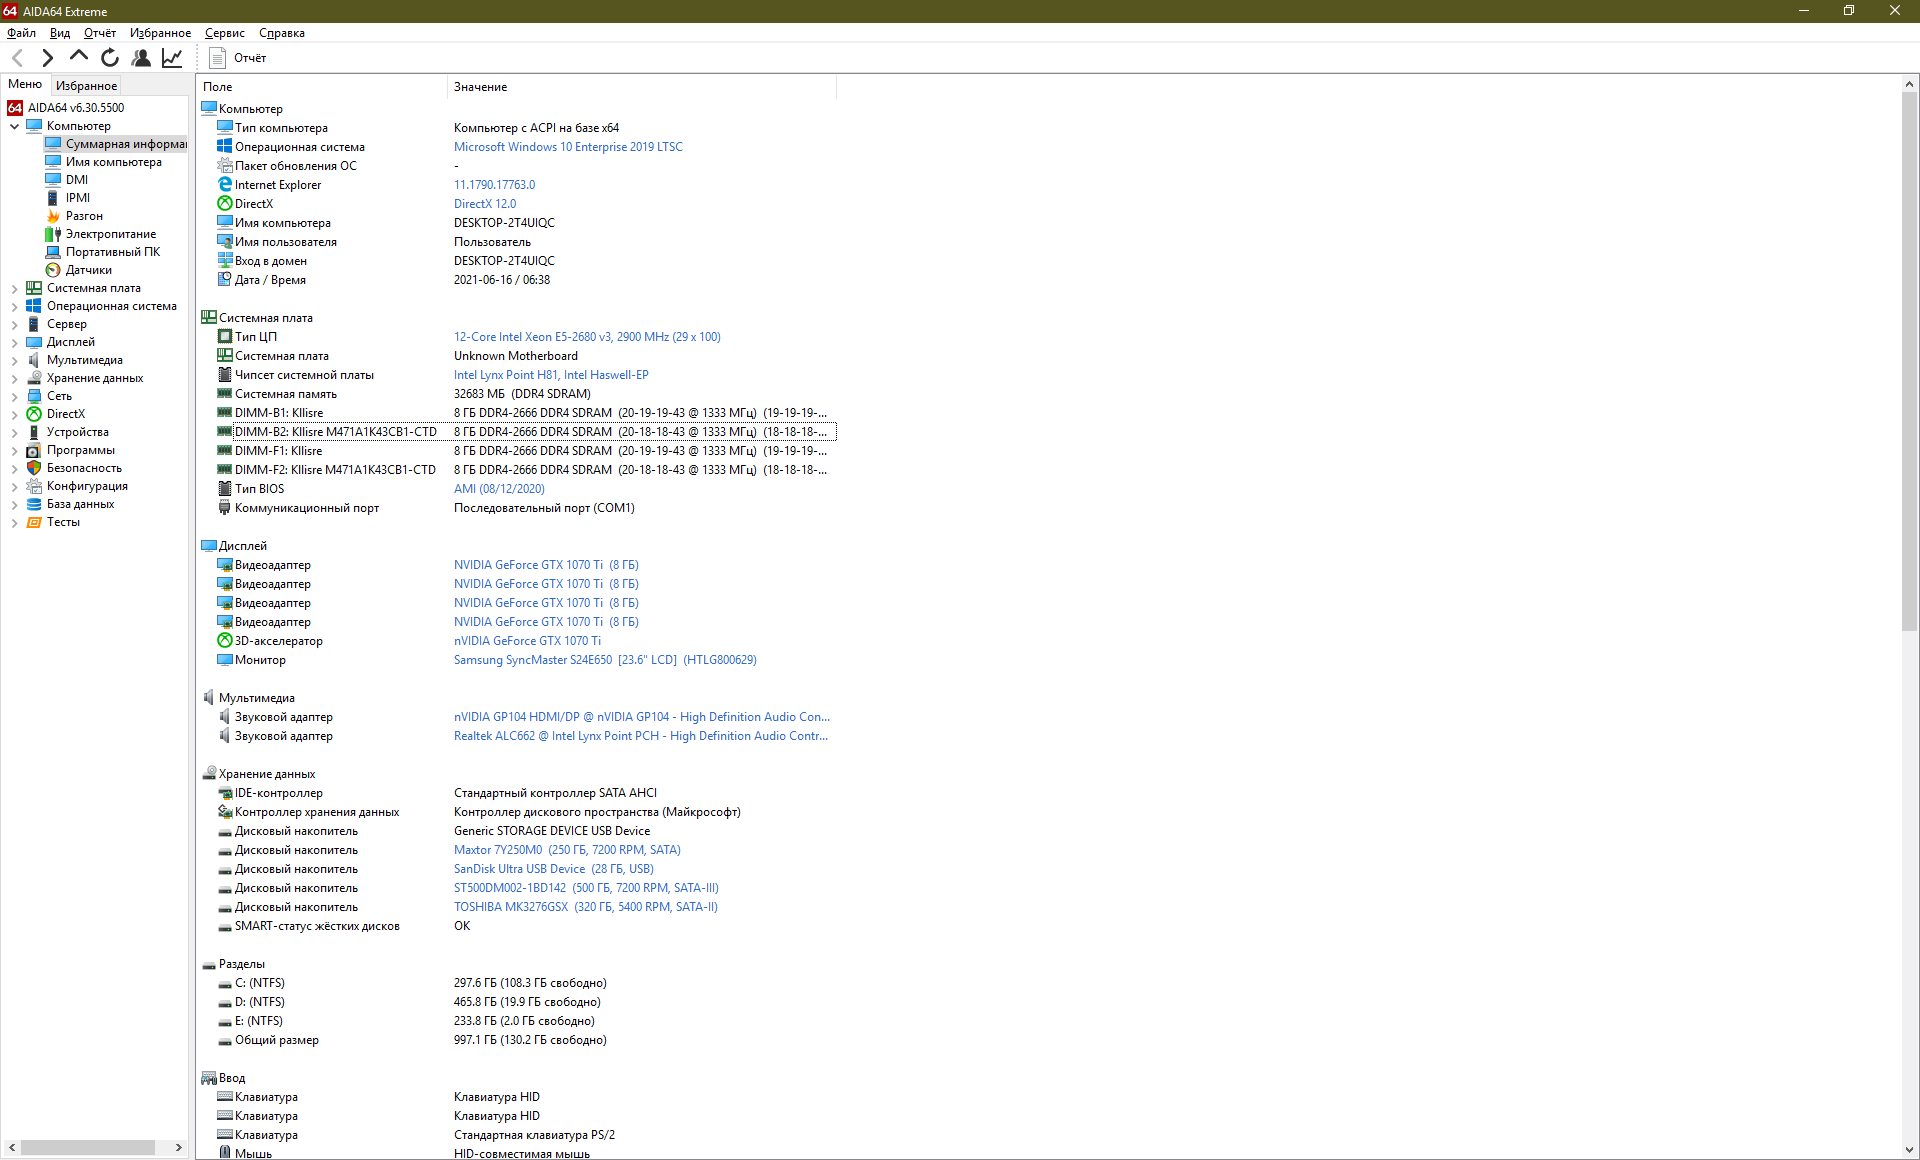
Task: Expand the Системная плата tree node
Action: coord(14,288)
